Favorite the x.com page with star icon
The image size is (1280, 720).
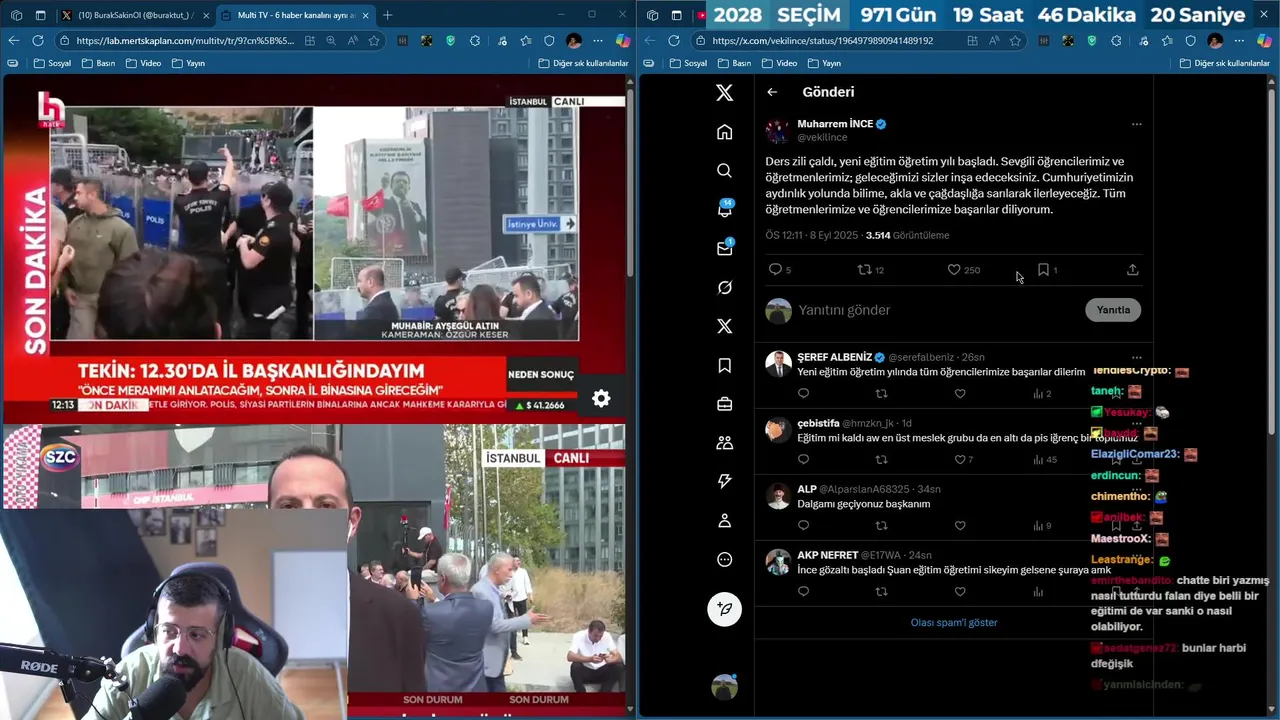click(x=1015, y=41)
